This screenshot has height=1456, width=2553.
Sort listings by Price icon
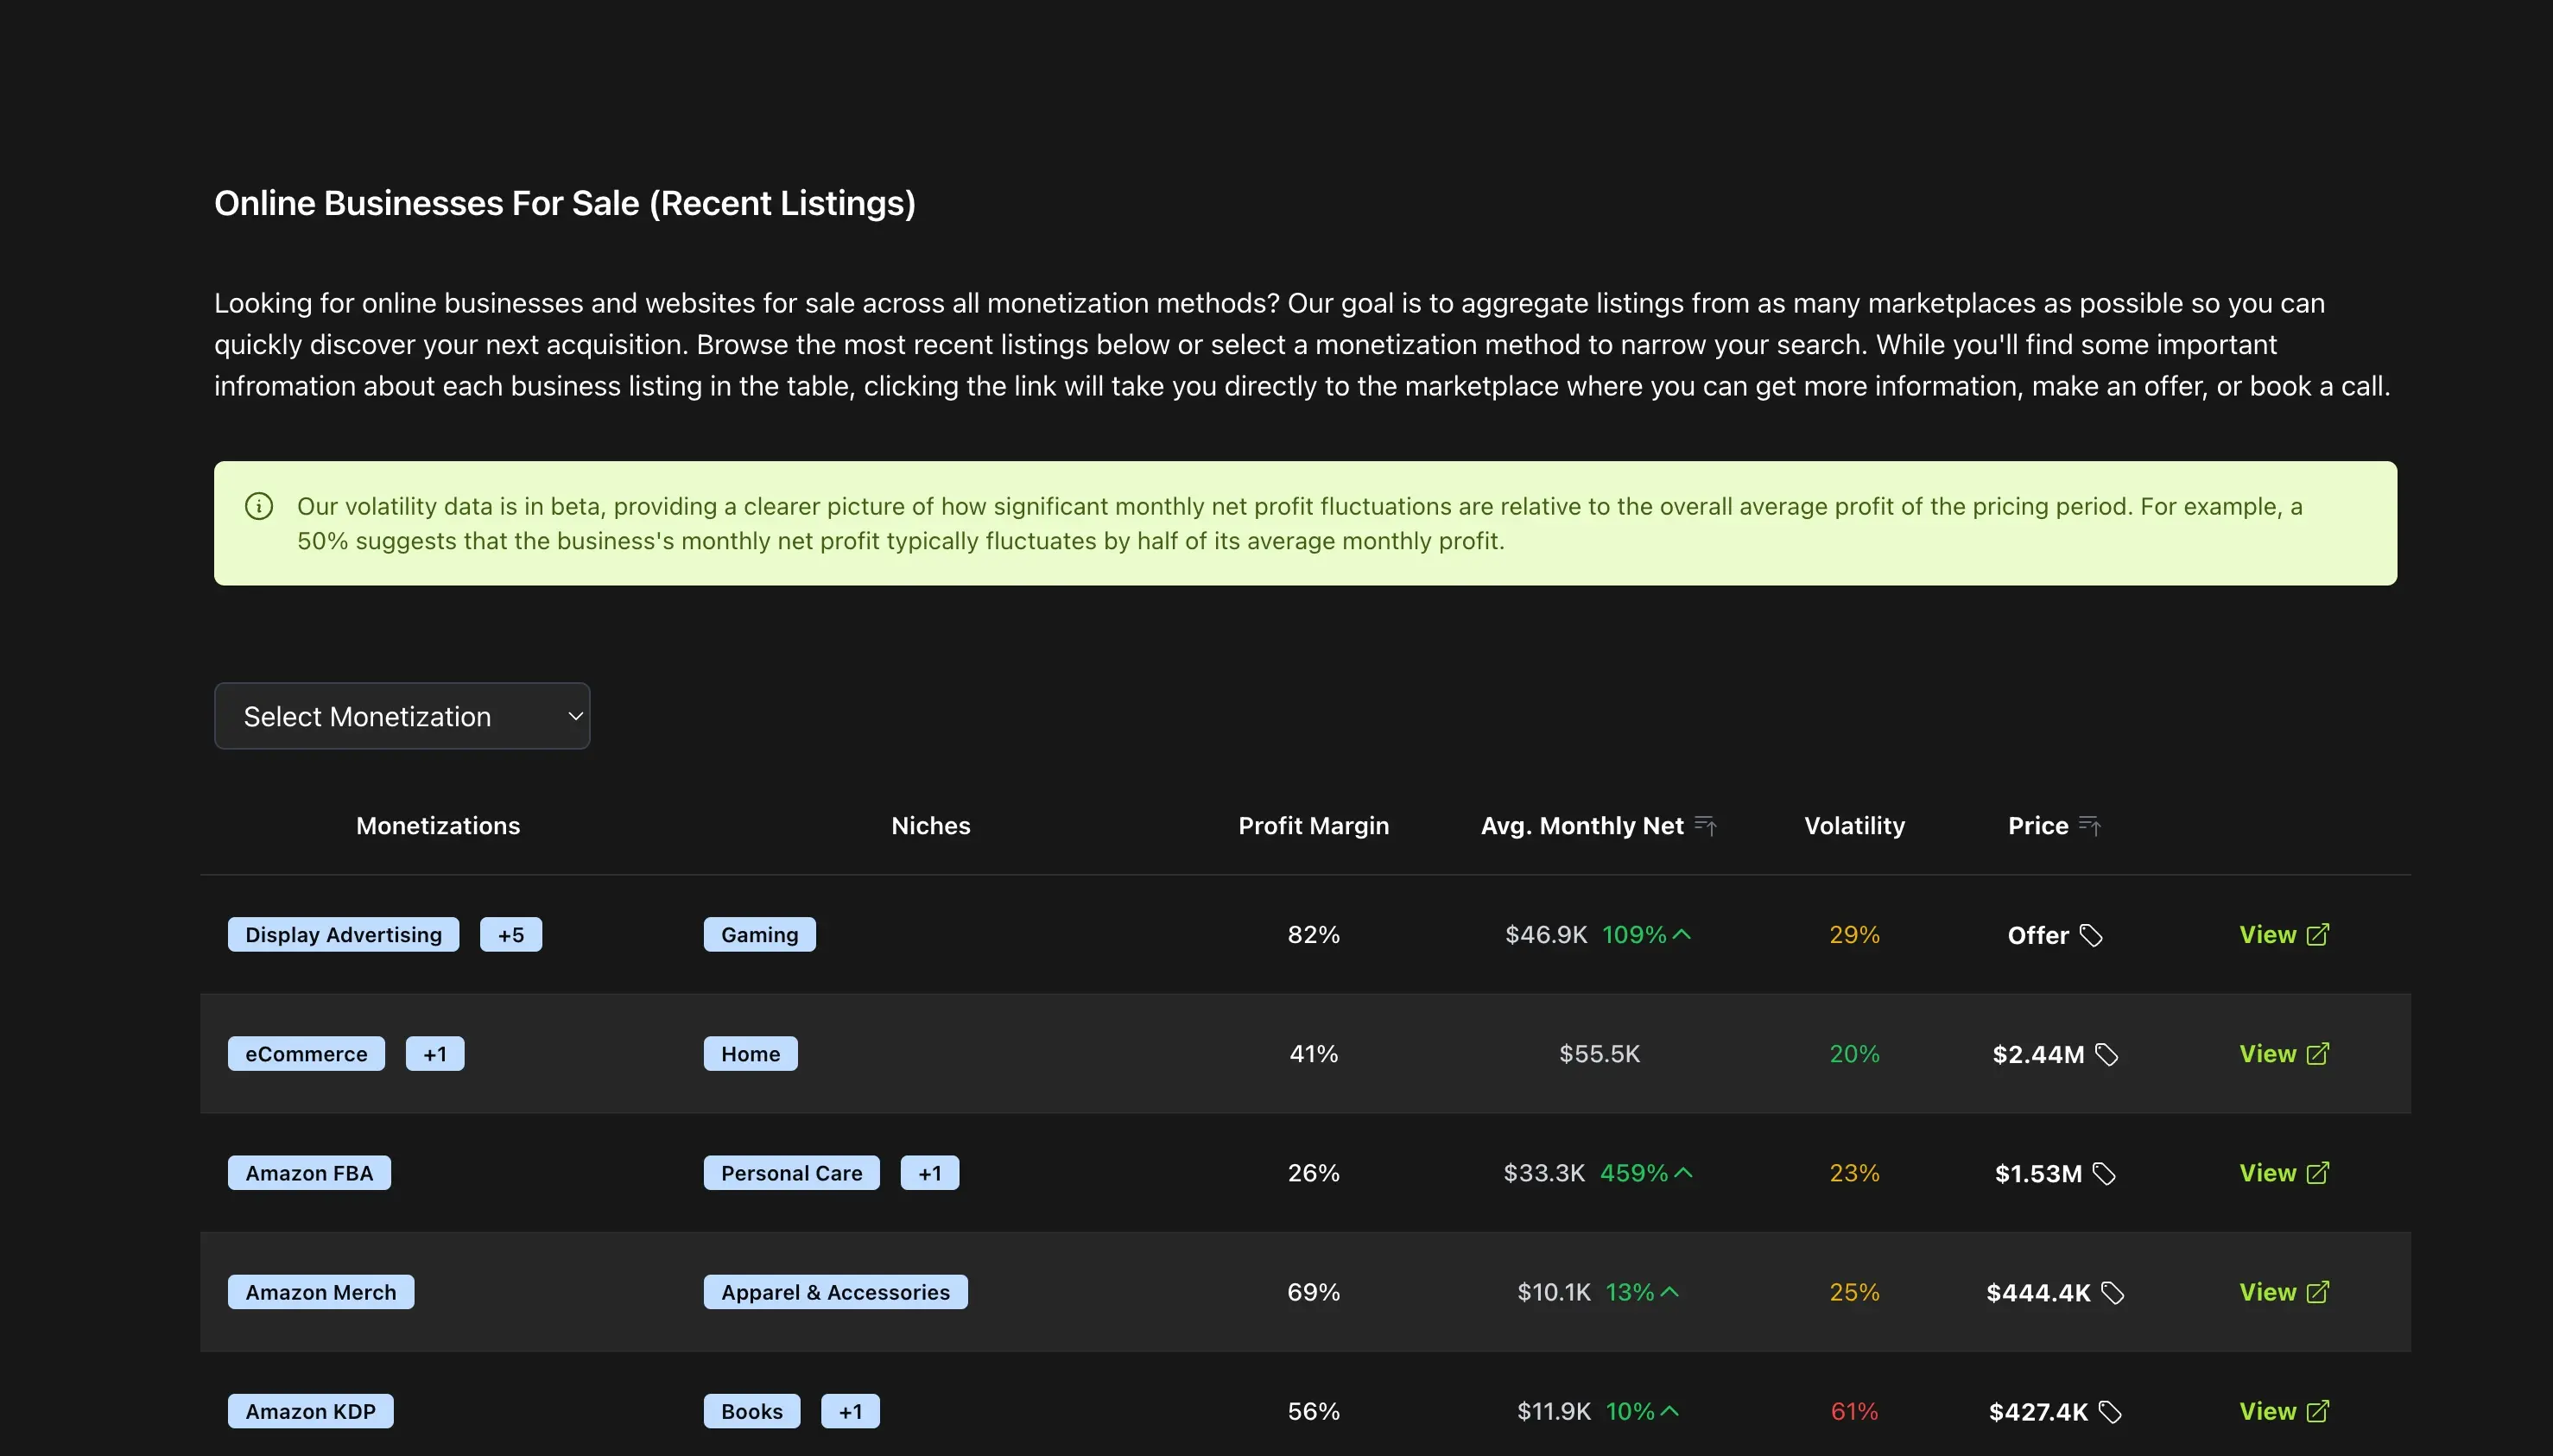tap(2089, 826)
